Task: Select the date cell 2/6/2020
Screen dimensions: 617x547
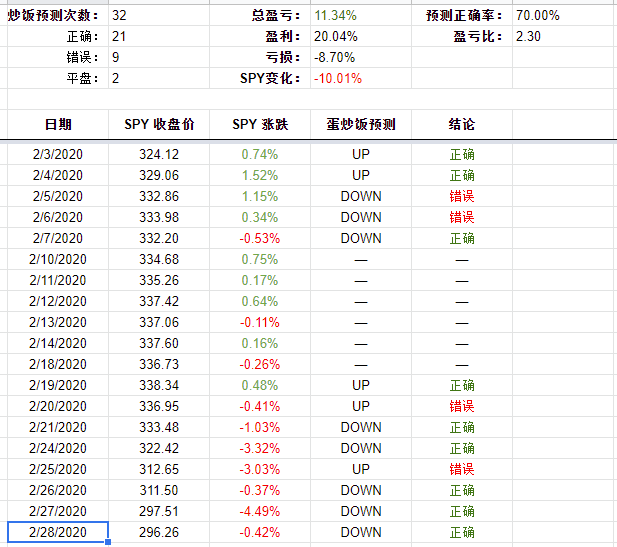Action: (58, 217)
